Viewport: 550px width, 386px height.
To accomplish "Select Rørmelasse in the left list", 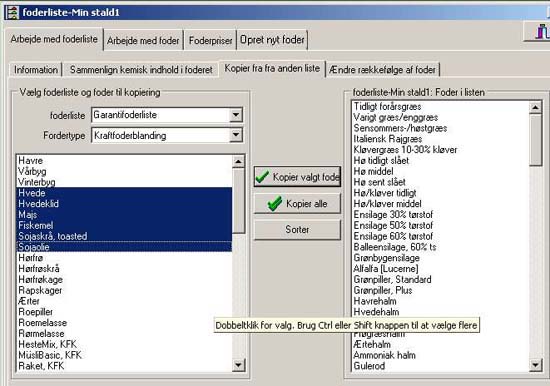I will coord(124,334).
